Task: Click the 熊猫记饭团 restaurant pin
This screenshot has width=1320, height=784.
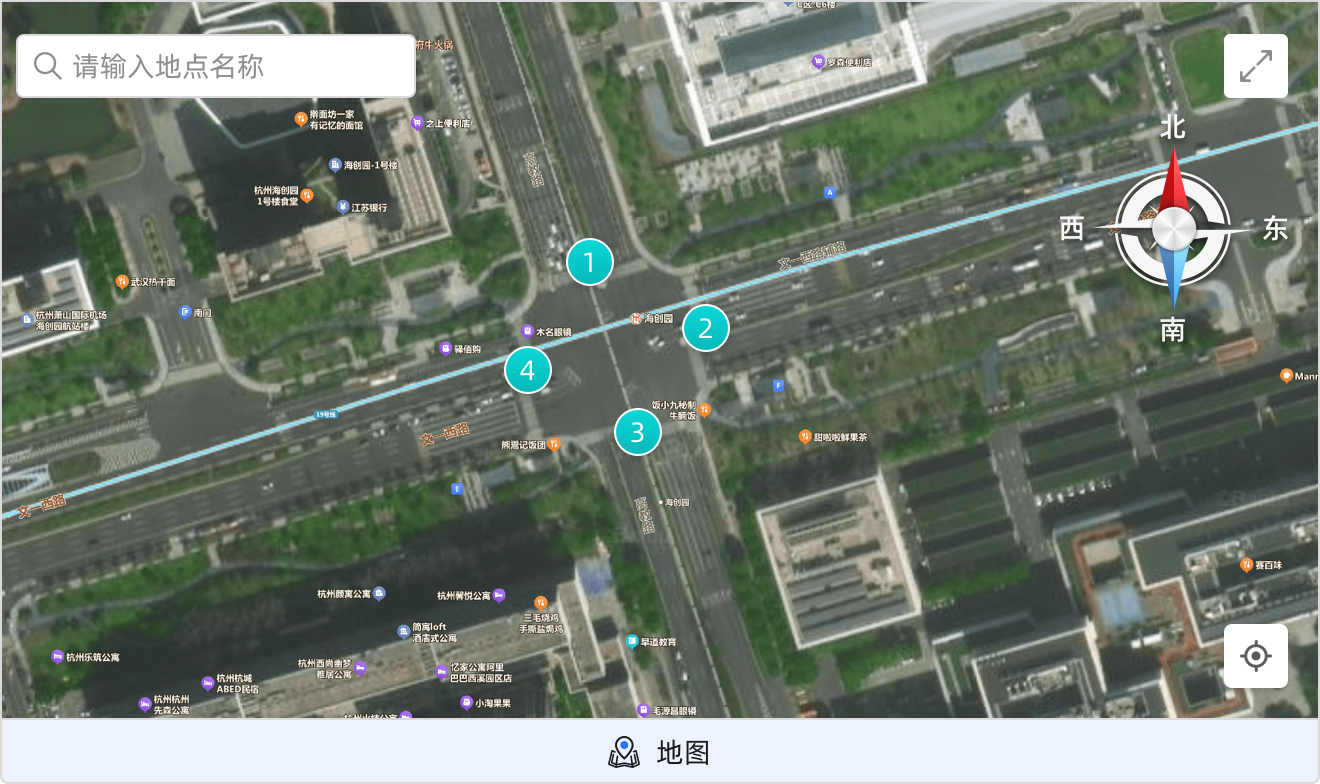Action: [x=553, y=444]
